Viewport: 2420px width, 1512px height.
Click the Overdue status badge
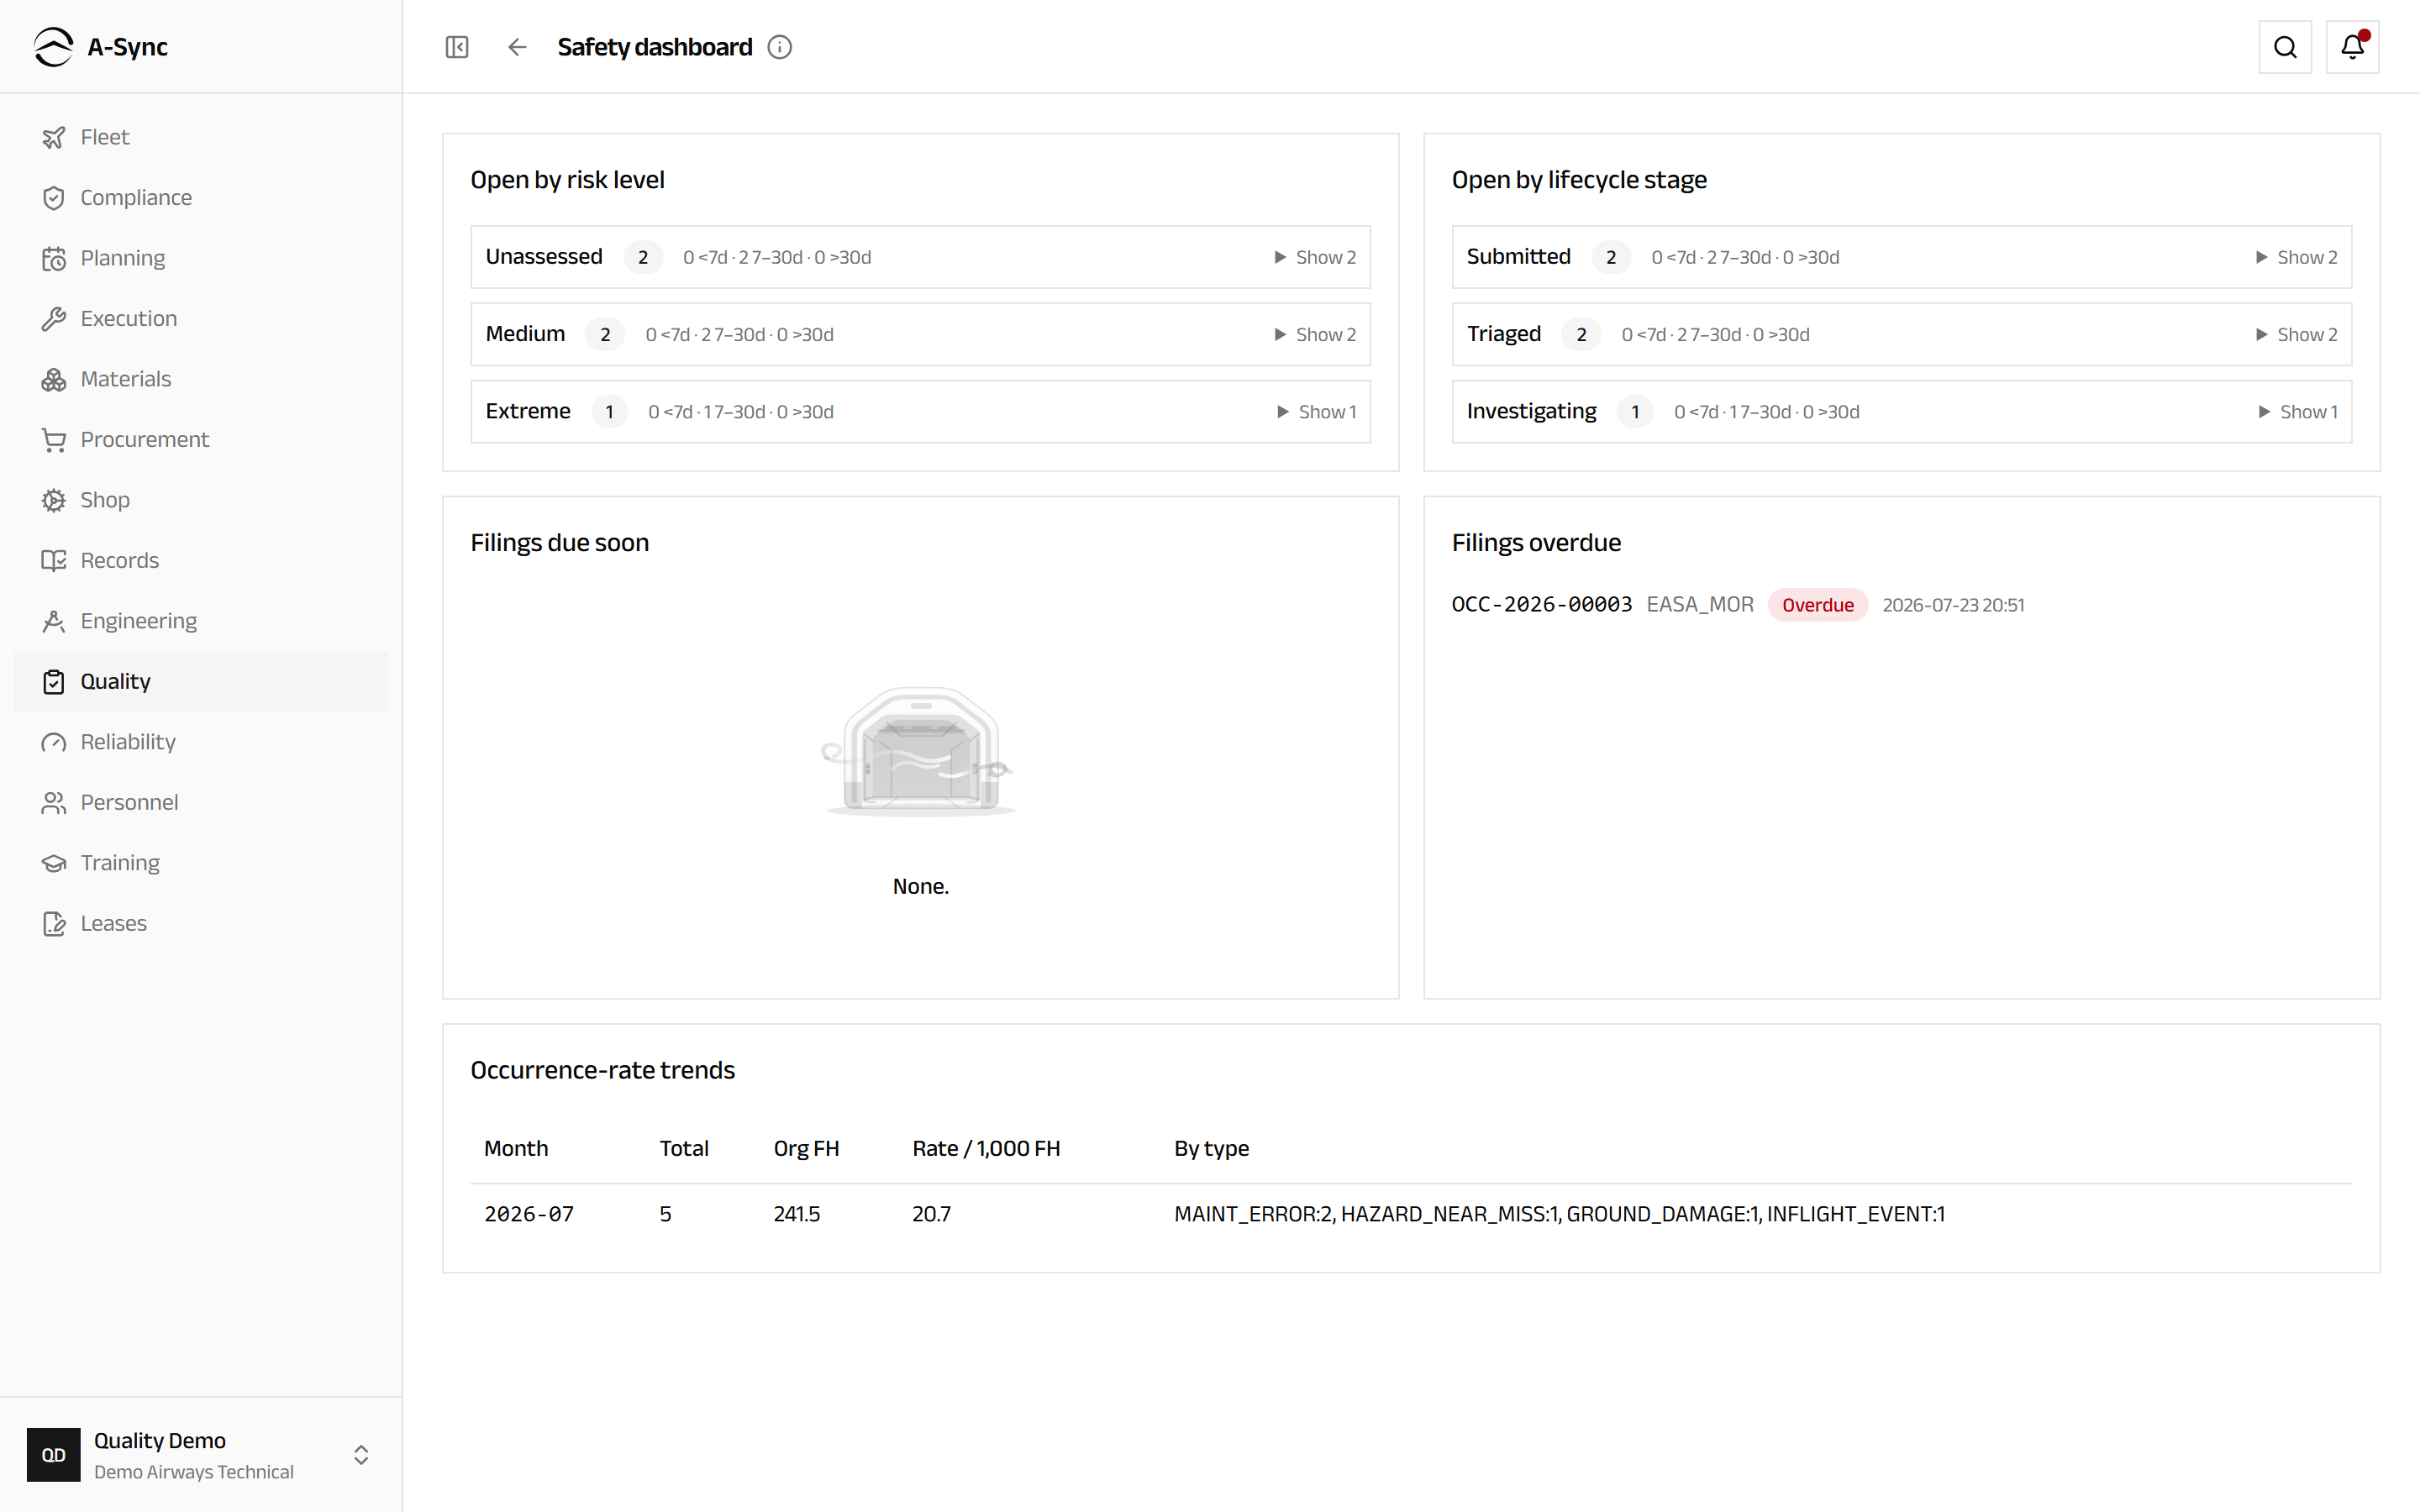pyautogui.click(x=1817, y=605)
